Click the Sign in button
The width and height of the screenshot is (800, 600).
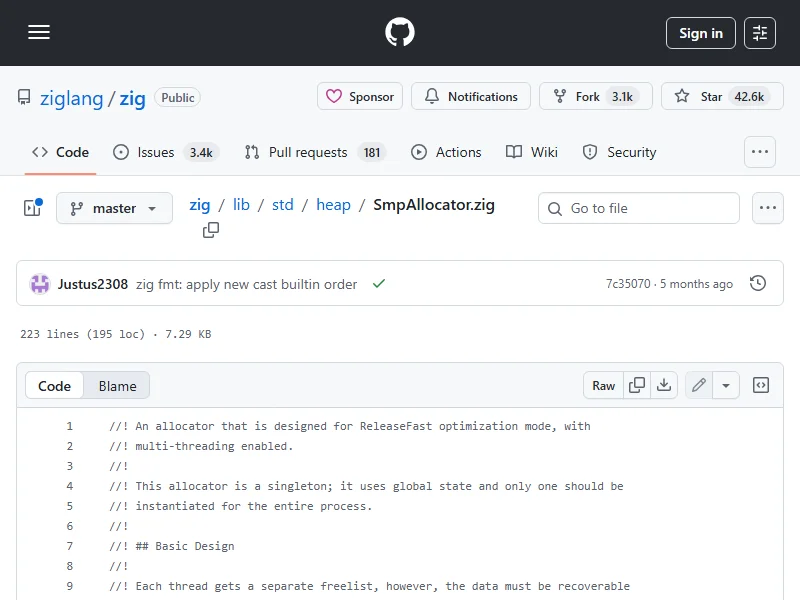(x=700, y=33)
